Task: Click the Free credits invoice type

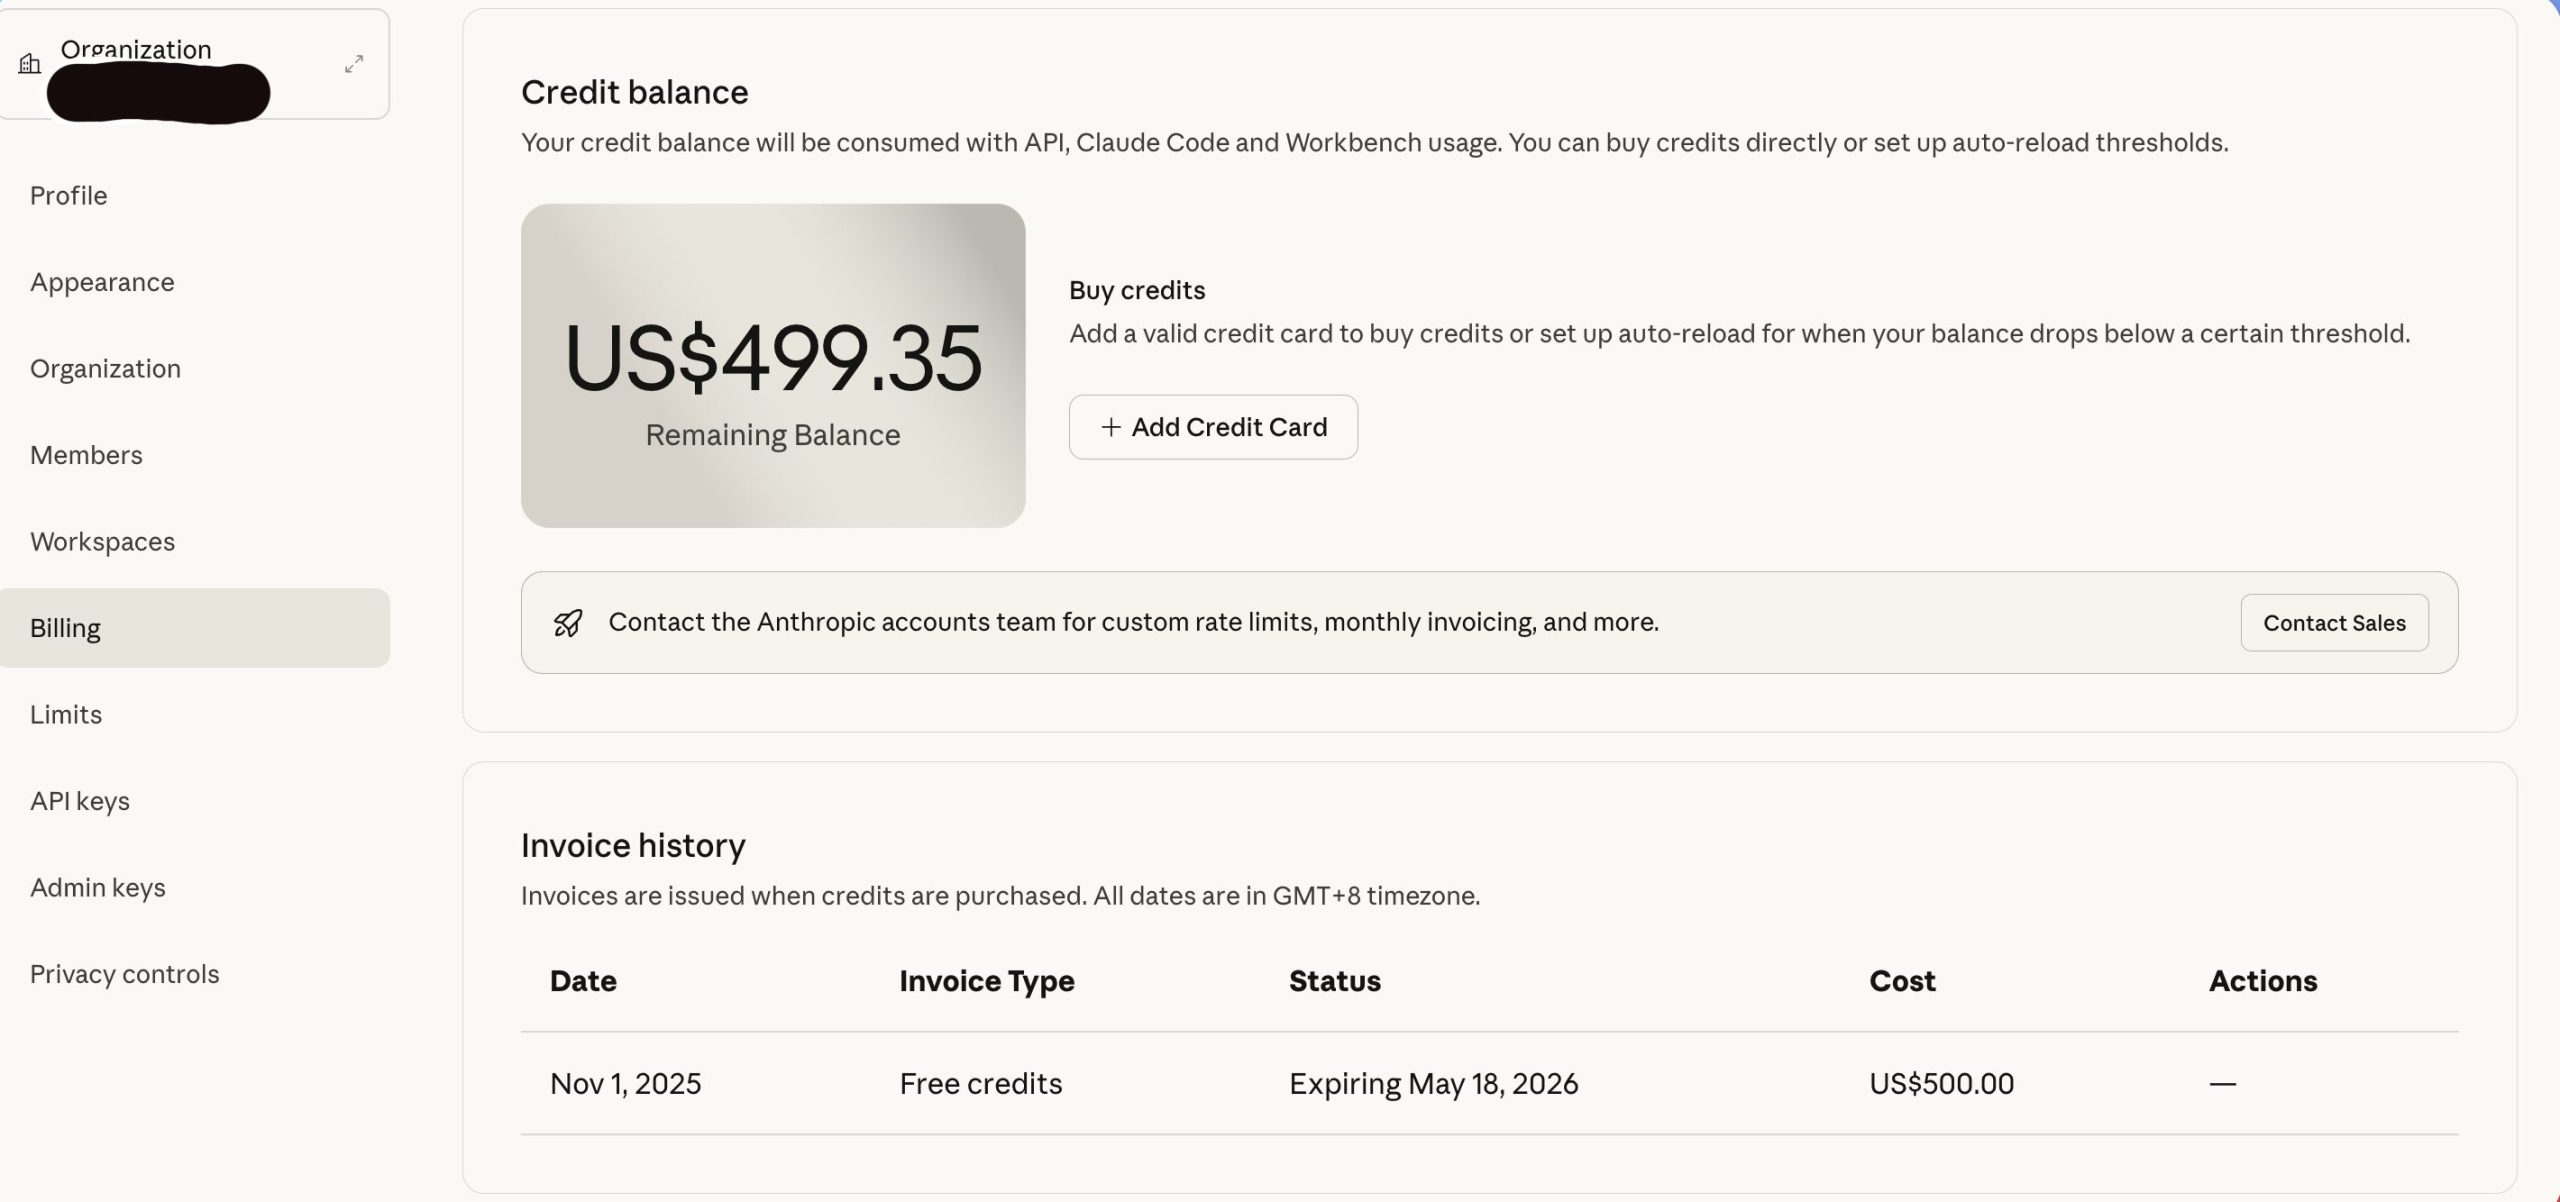Action: [x=980, y=1083]
